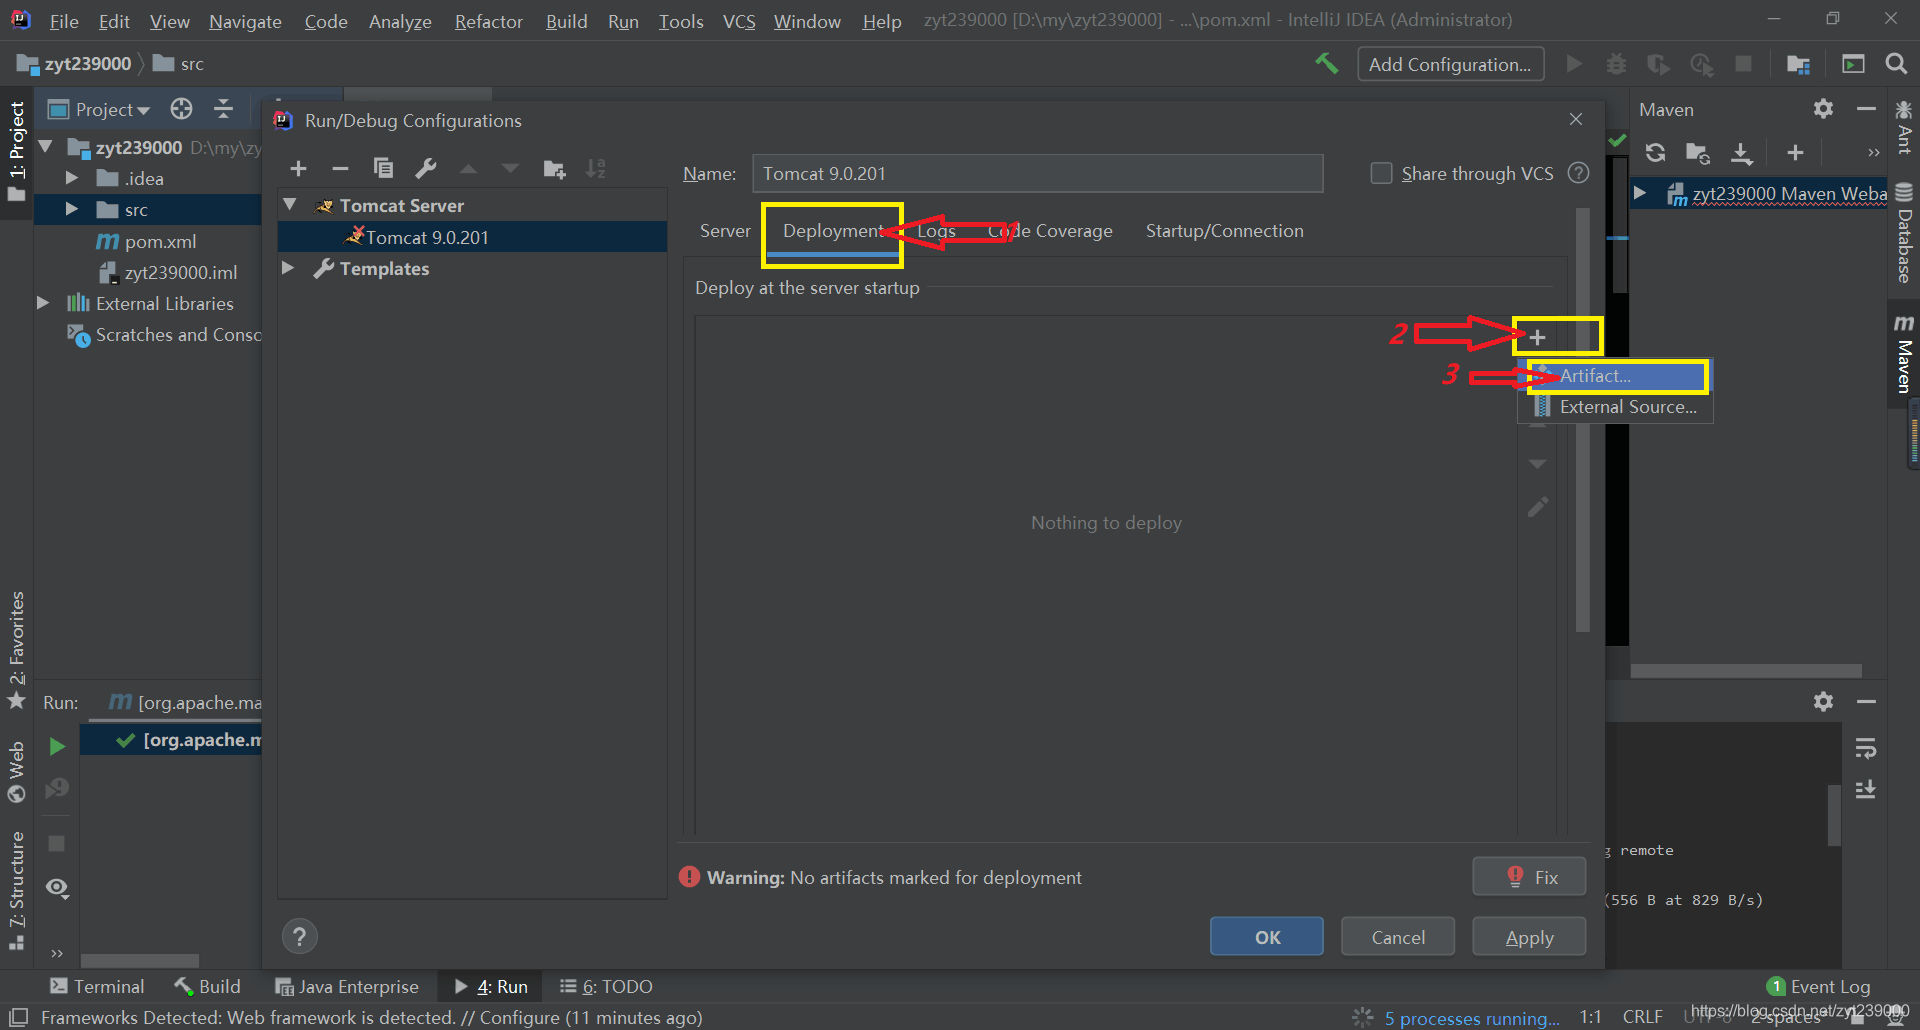
Task: Click the Run play icon in main toolbar
Action: pyautogui.click(x=1574, y=64)
